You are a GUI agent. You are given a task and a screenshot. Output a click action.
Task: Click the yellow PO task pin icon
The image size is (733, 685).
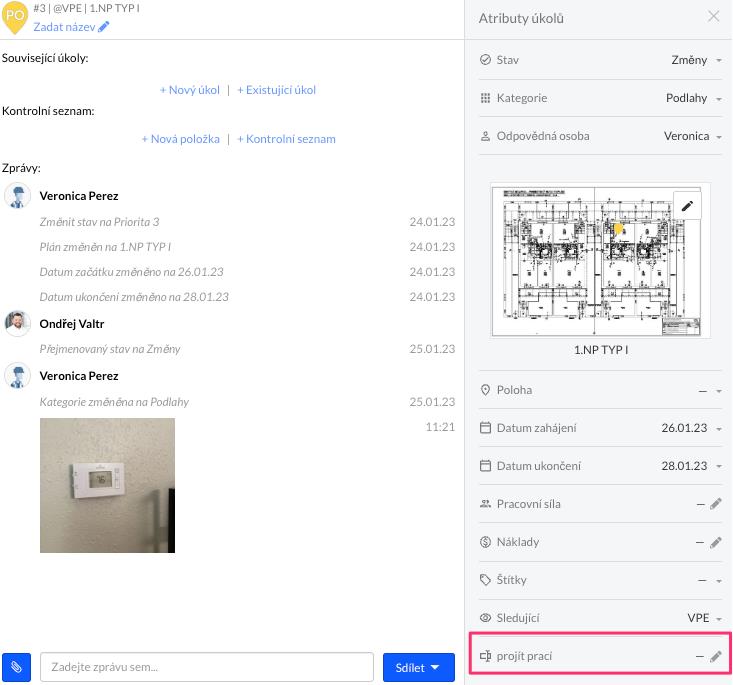[x=14, y=17]
